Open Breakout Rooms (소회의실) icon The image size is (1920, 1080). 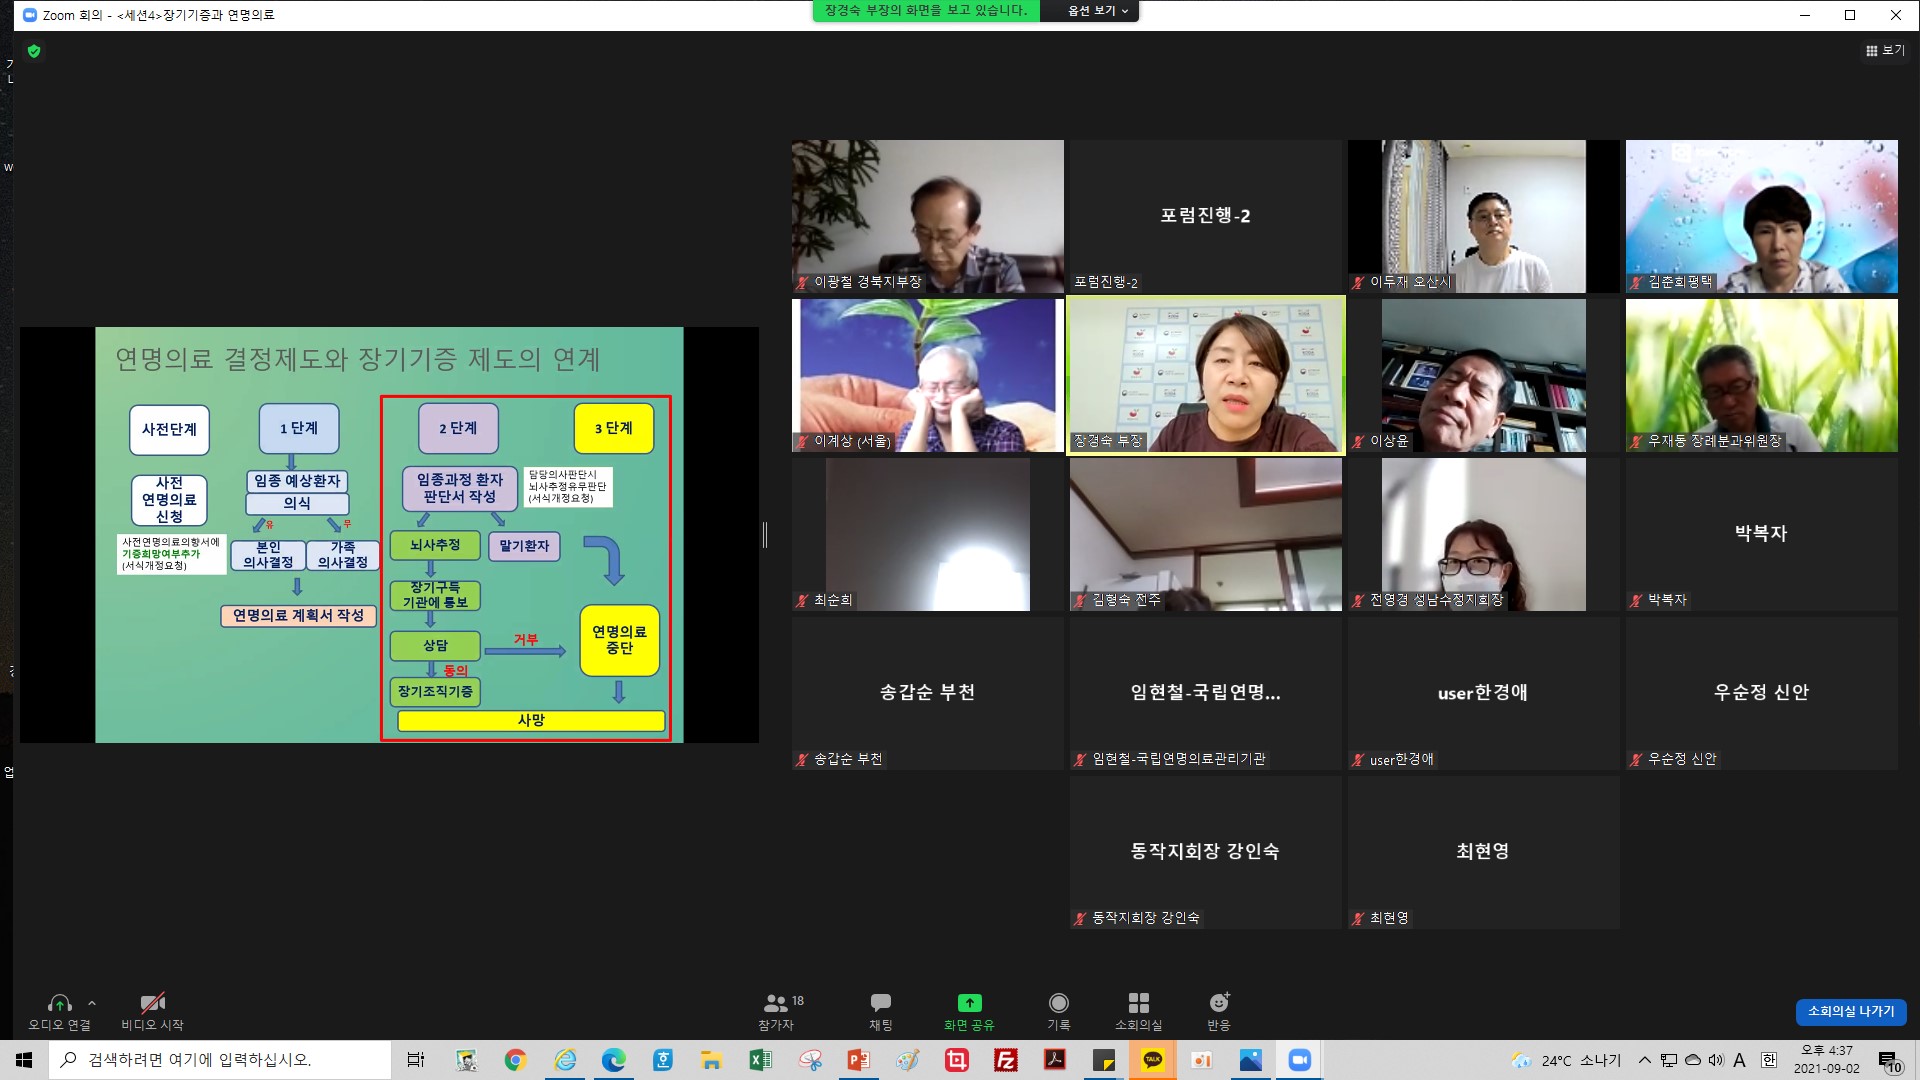click(x=1138, y=1003)
